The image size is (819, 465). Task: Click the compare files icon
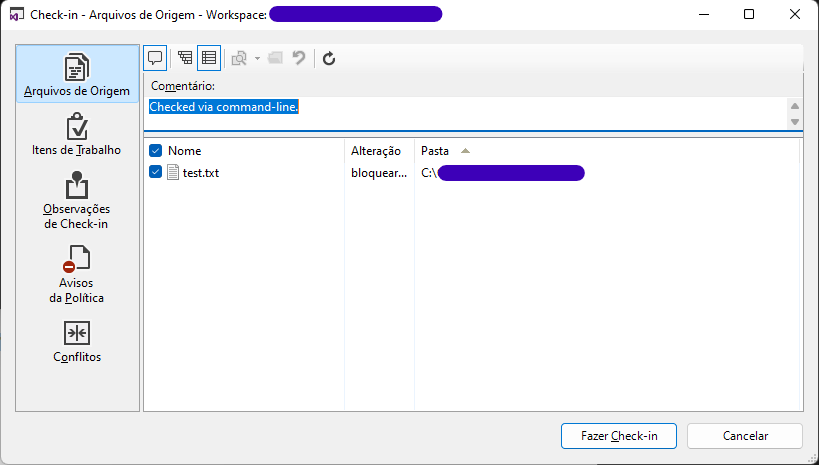239,58
